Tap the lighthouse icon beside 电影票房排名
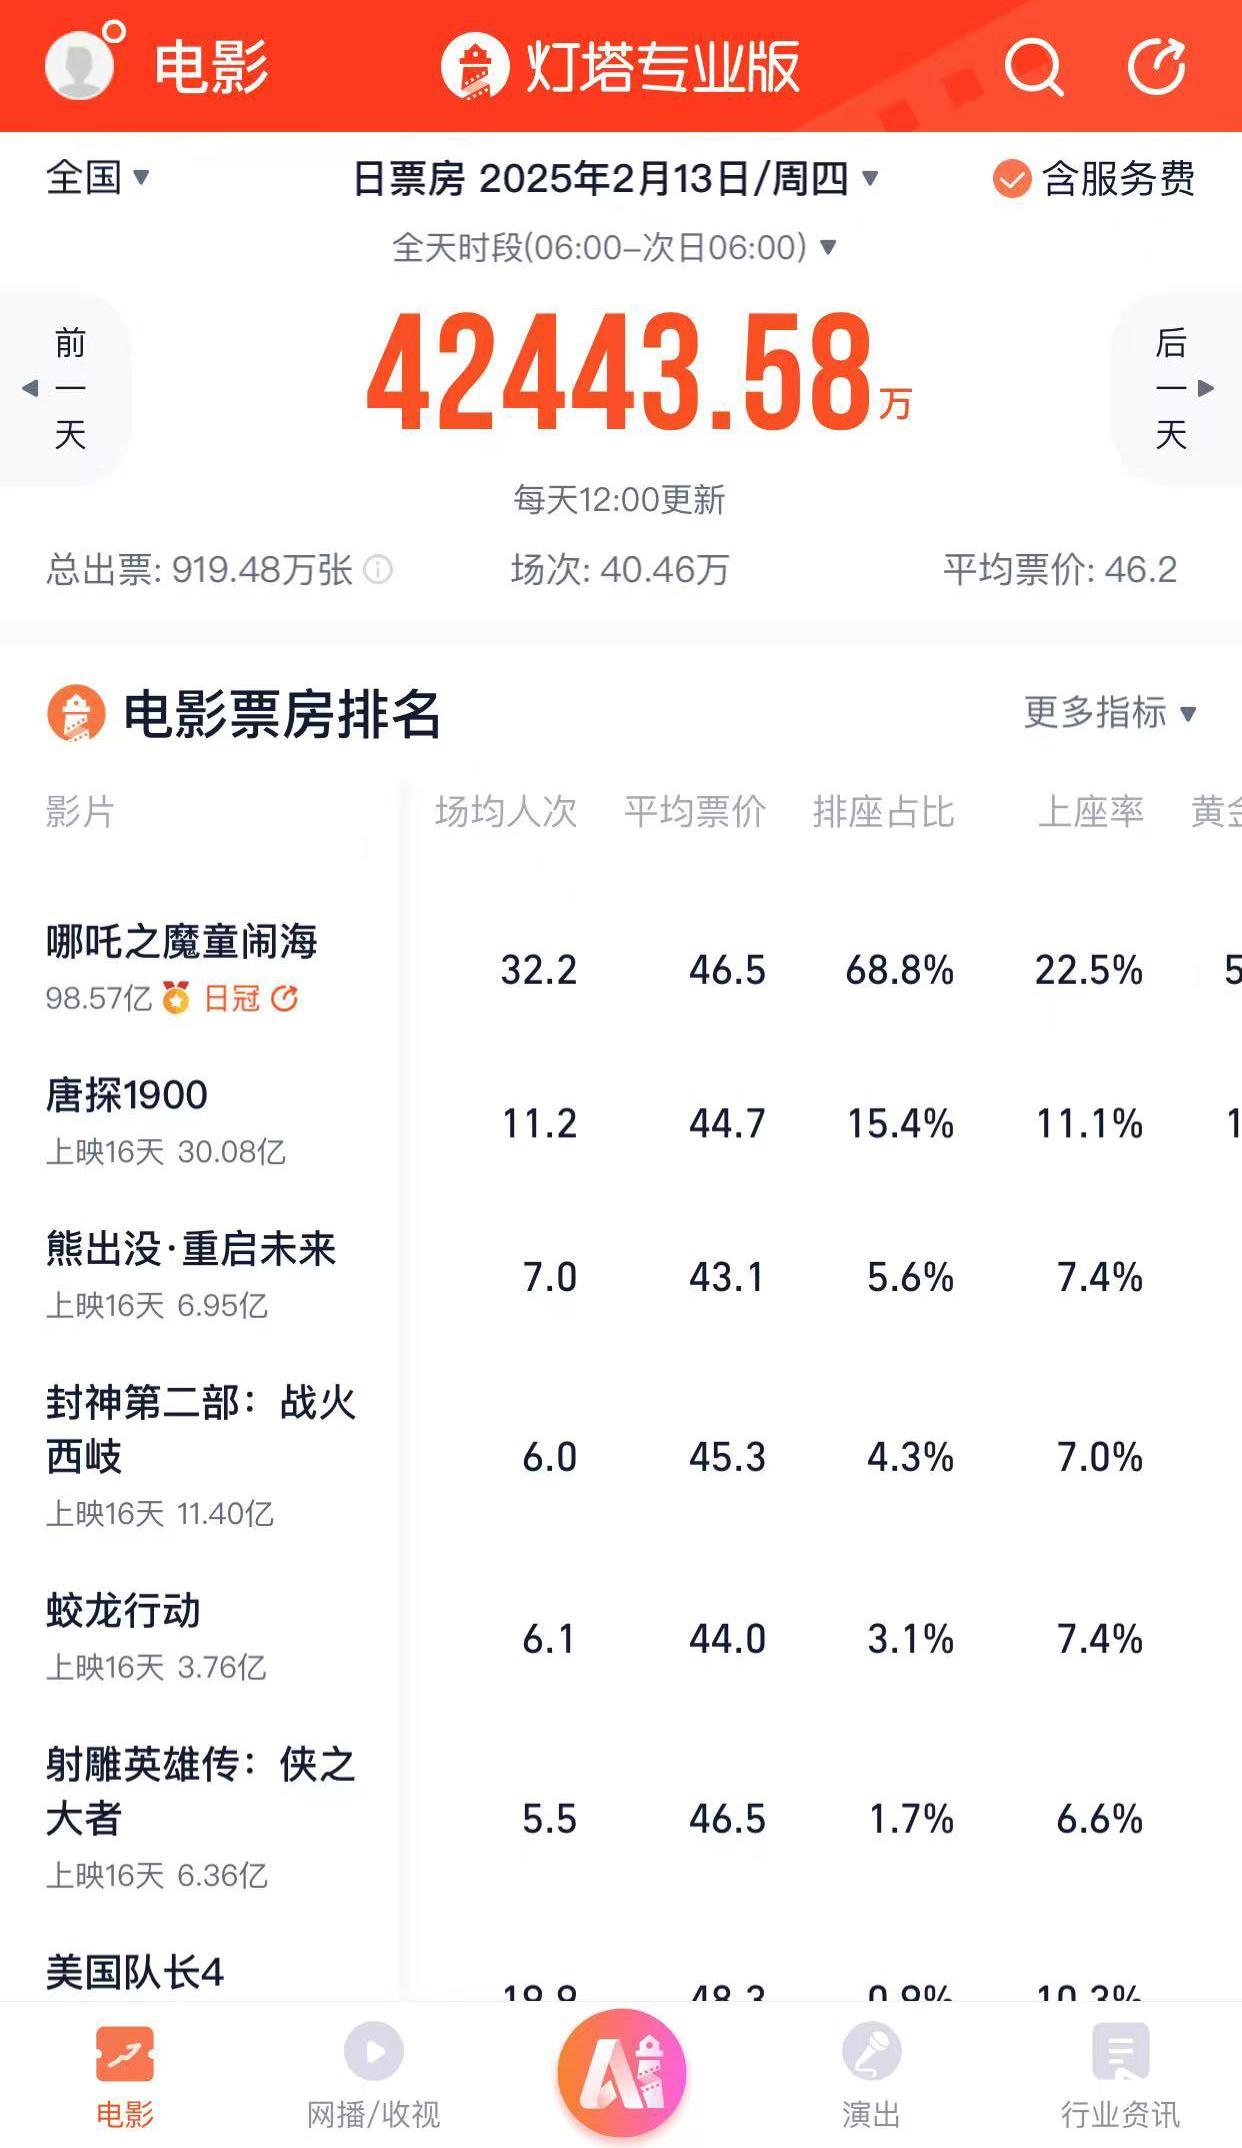This screenshot has height=2148, width=1242. coord(76,714)
